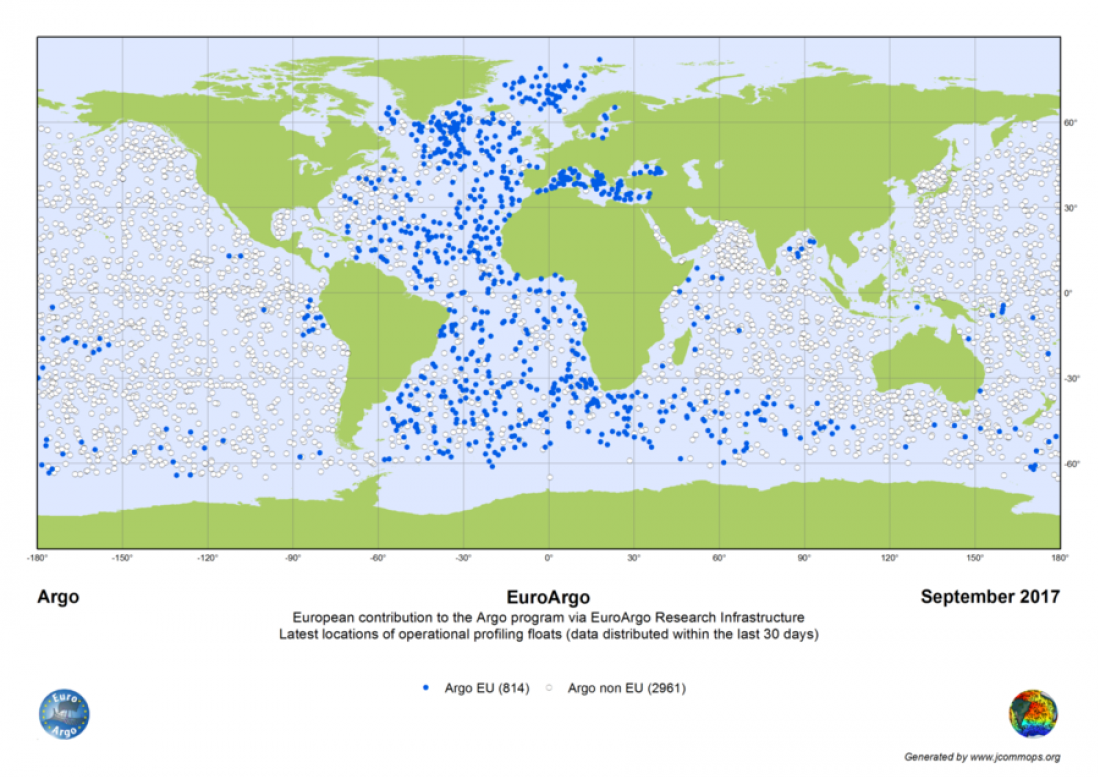
Task: Click the 30° longitude axis label
Action: tap(633, 558)
